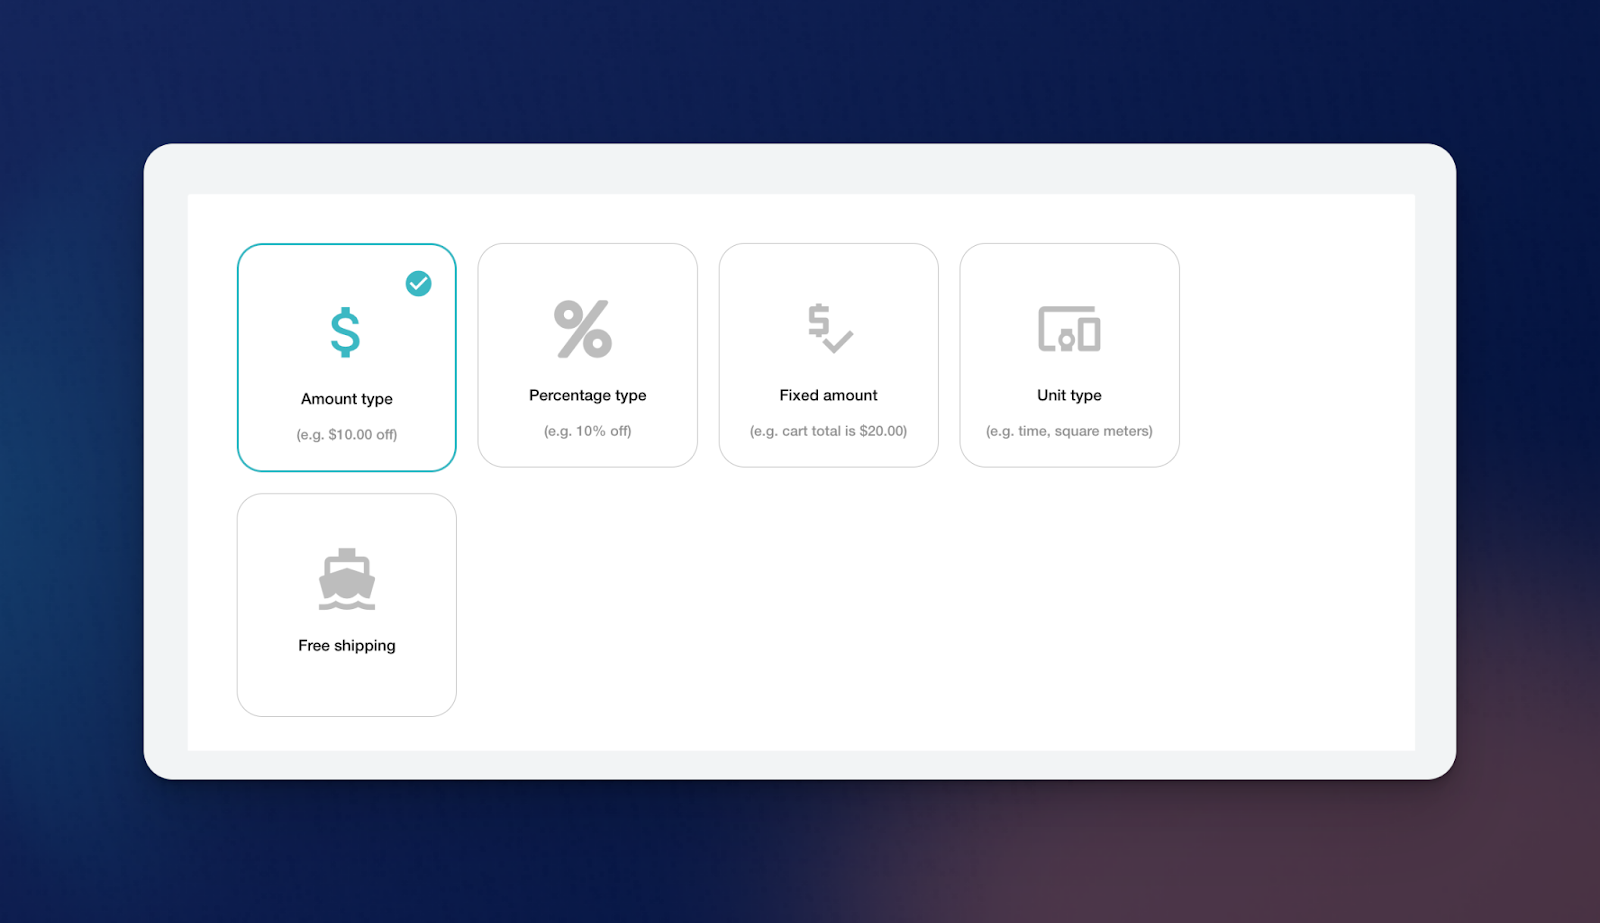This screenshot has width=1600, height=923.
Task: Click the "(e.g. $10.00 off)" hint text
Action: pyautogui.click(x=347, y=435)
